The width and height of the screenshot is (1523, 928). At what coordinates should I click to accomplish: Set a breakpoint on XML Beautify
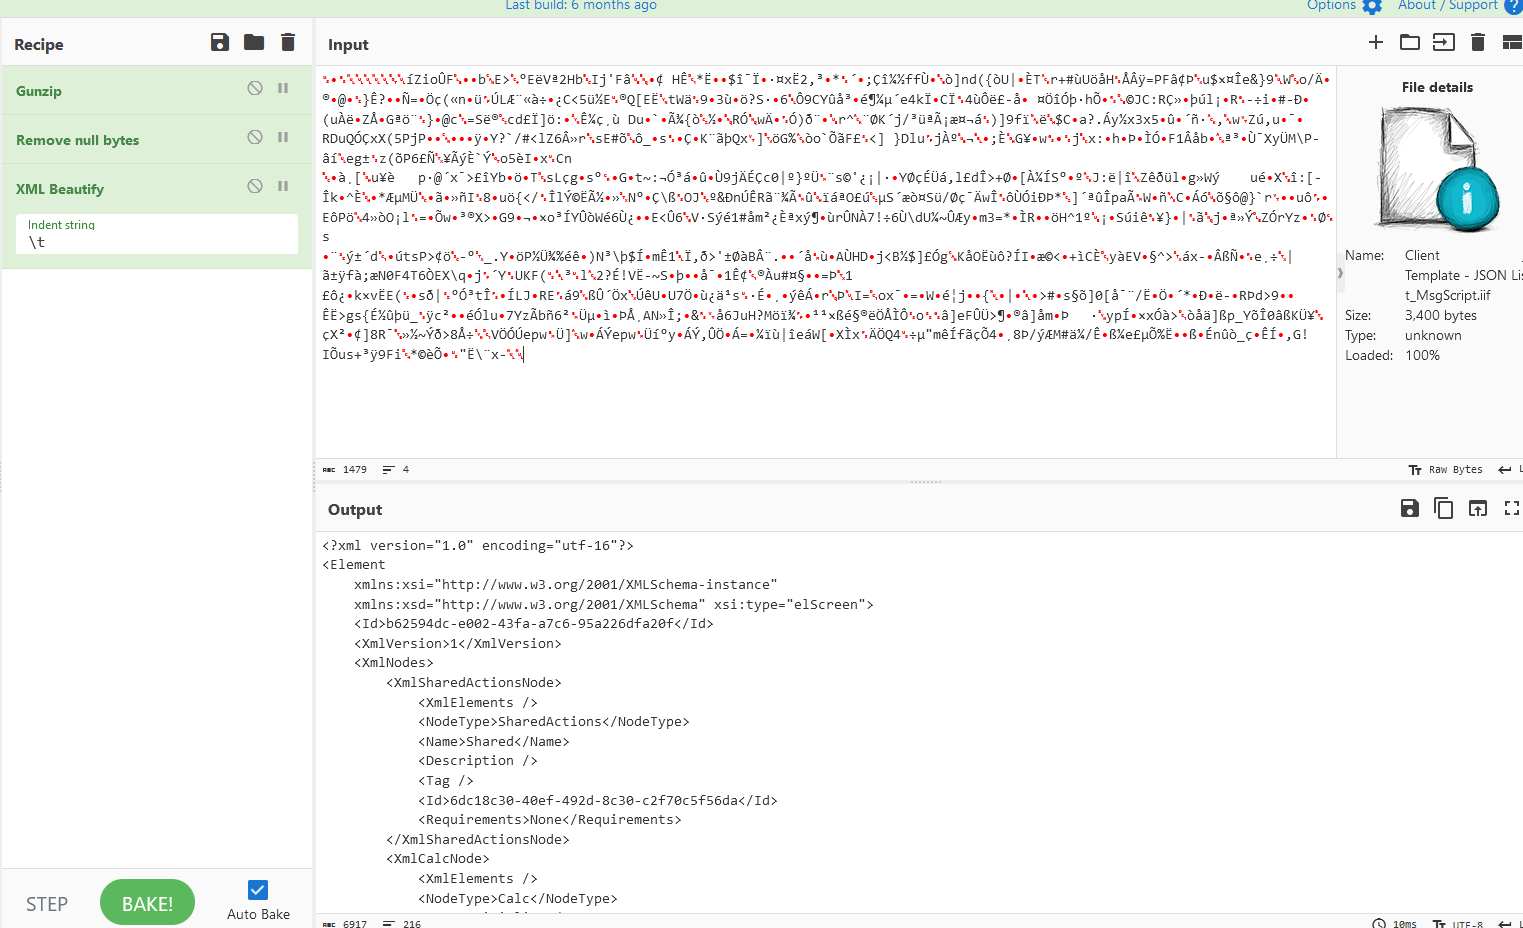(x=283, y=188)
